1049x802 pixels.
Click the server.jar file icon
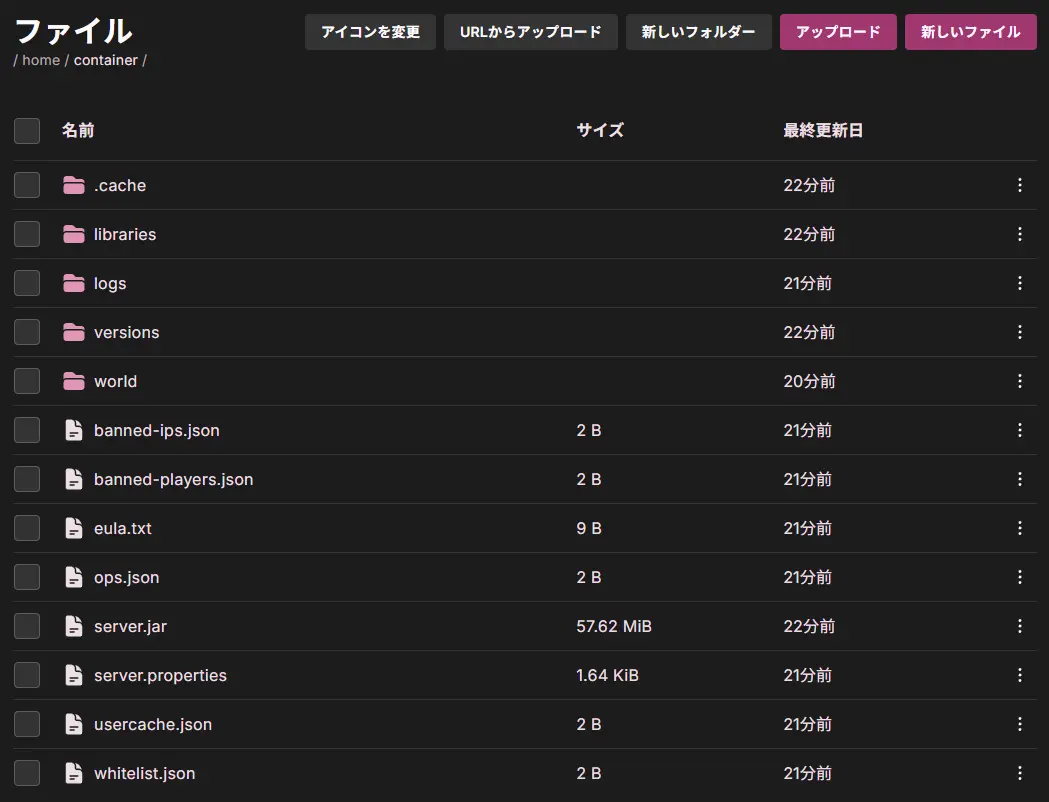[x=74, y=626]
